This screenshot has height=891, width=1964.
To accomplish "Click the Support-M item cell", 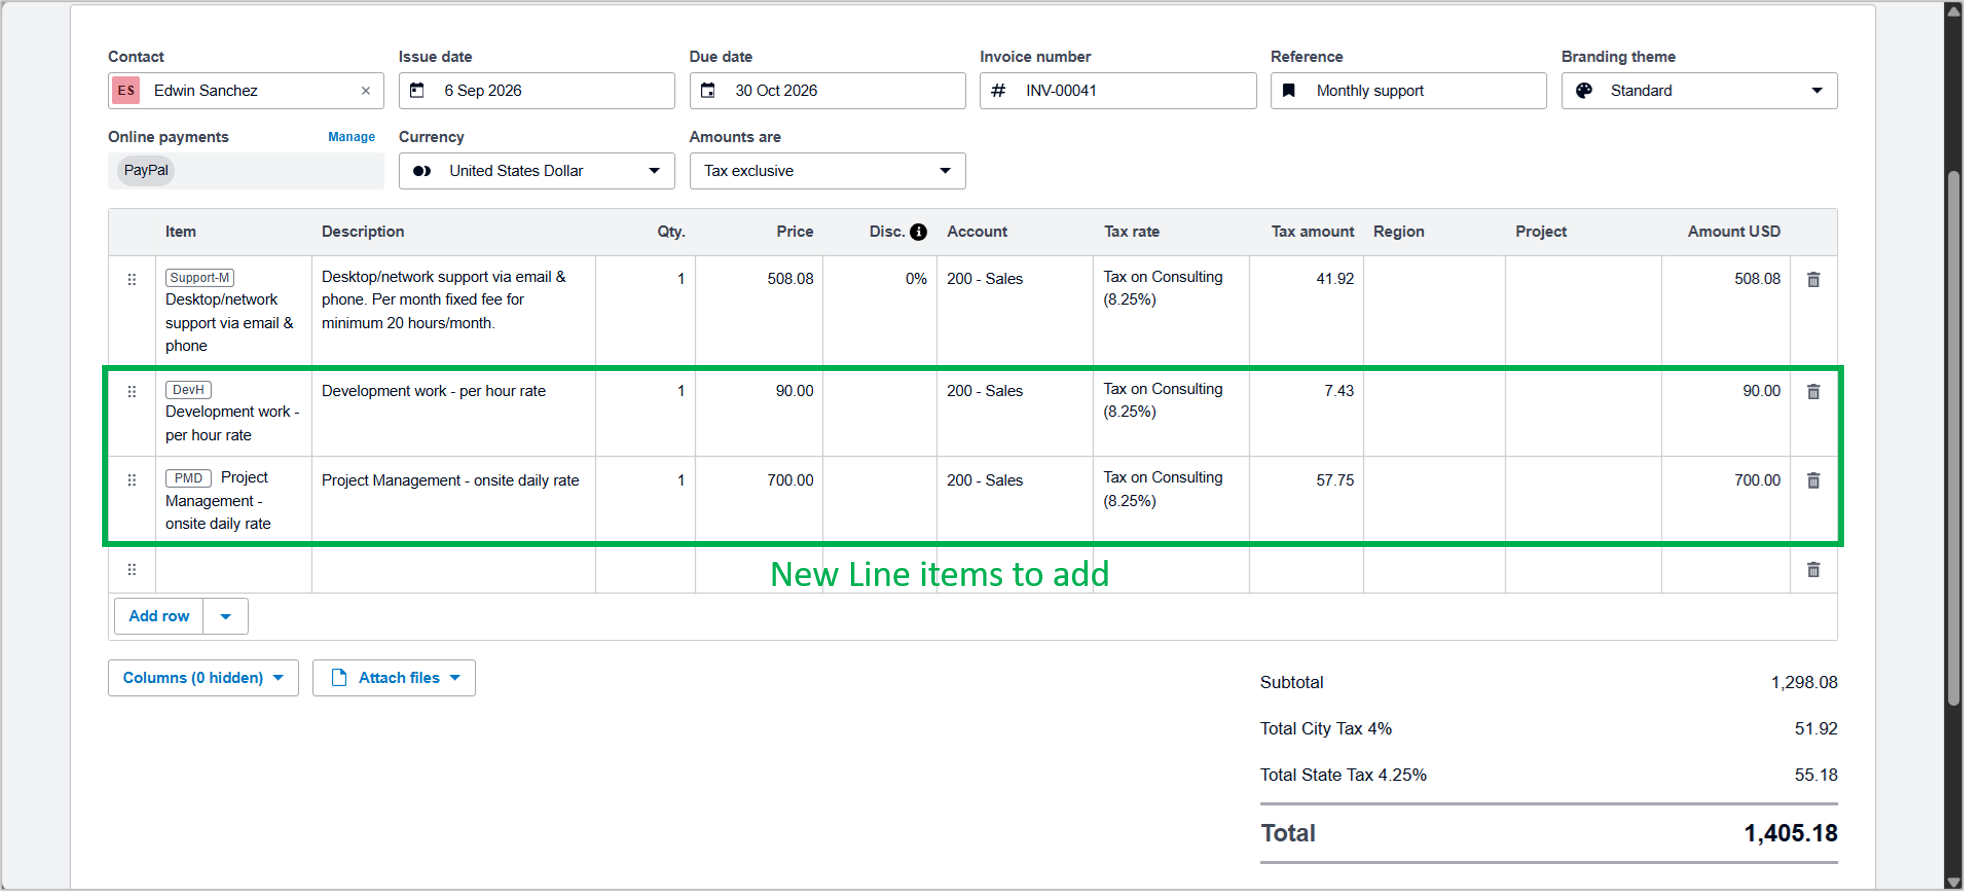I will (x=233, y=311).
